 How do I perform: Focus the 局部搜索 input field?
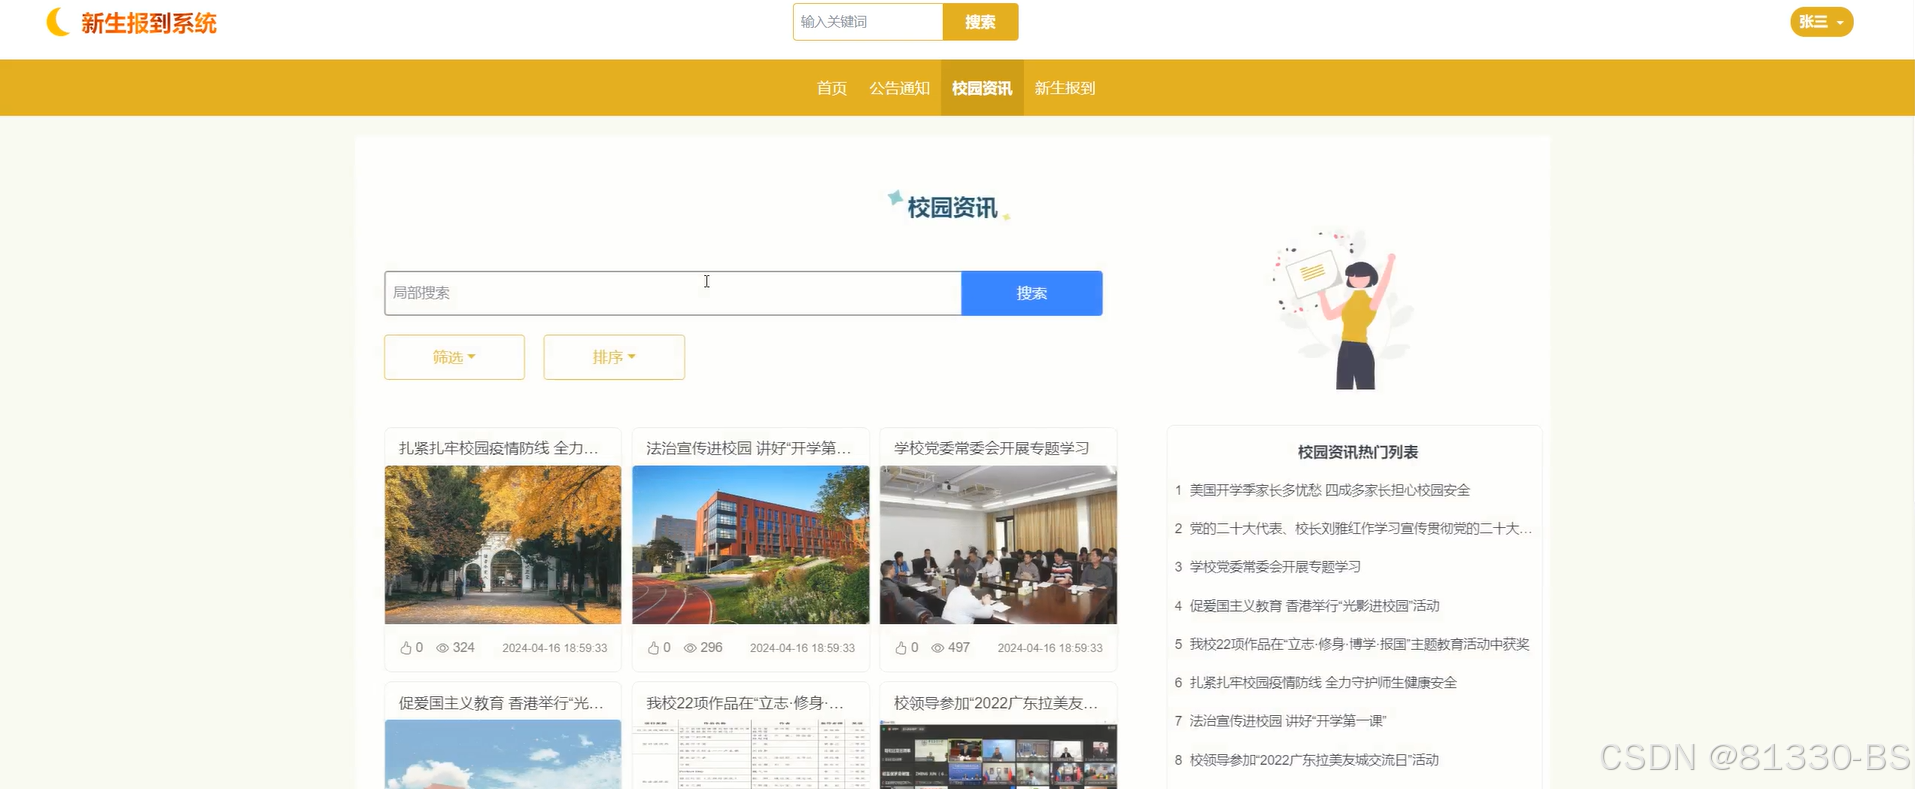point(673,293)
